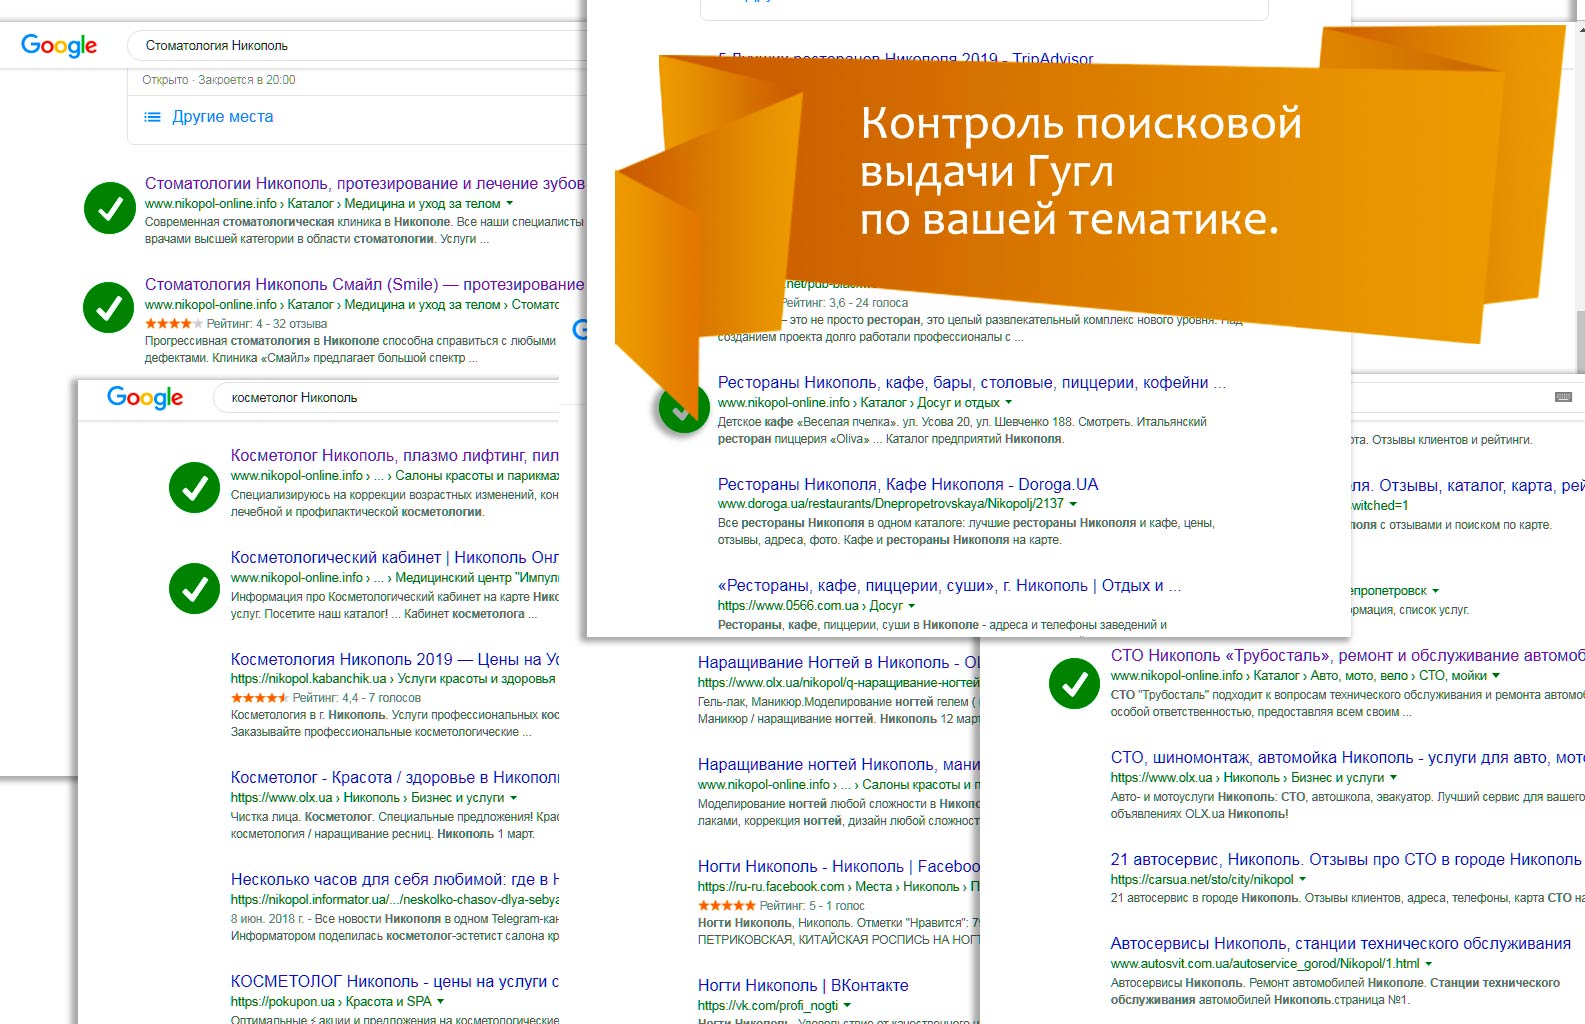Click the Google logo in the Стоматология Никополь window
The image size is (1585, 1024).
click(59, 45)
